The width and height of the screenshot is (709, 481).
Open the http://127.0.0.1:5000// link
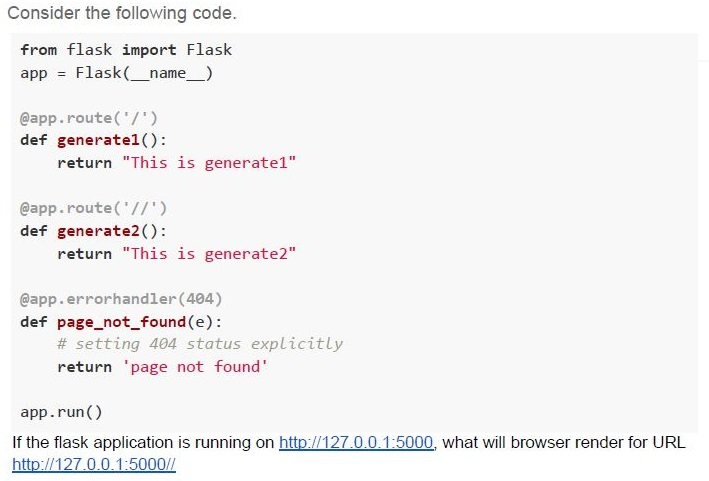point(94,464)
